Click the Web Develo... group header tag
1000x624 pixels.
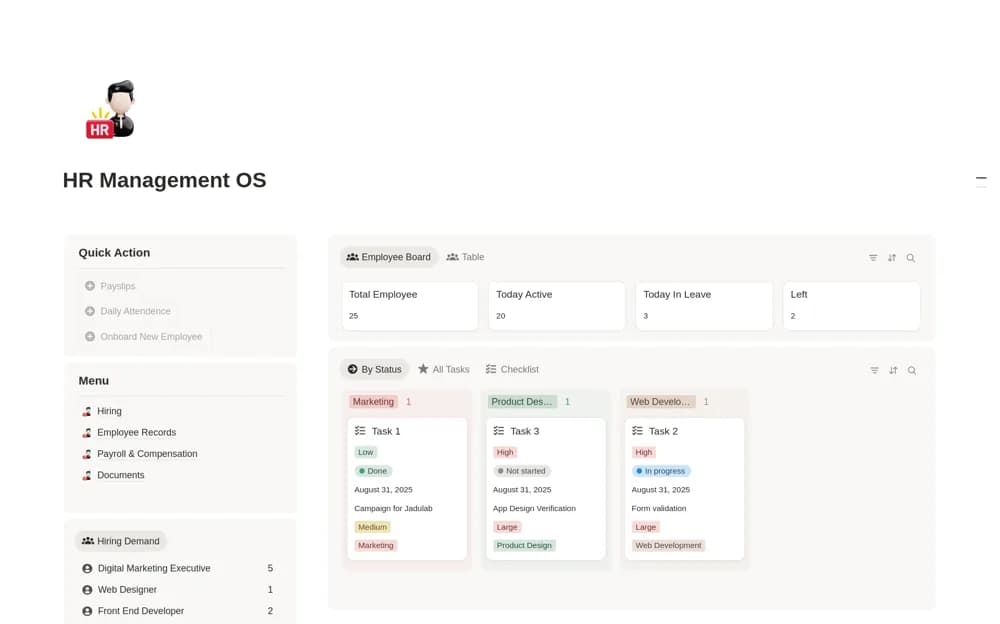[x=660, y=402]
